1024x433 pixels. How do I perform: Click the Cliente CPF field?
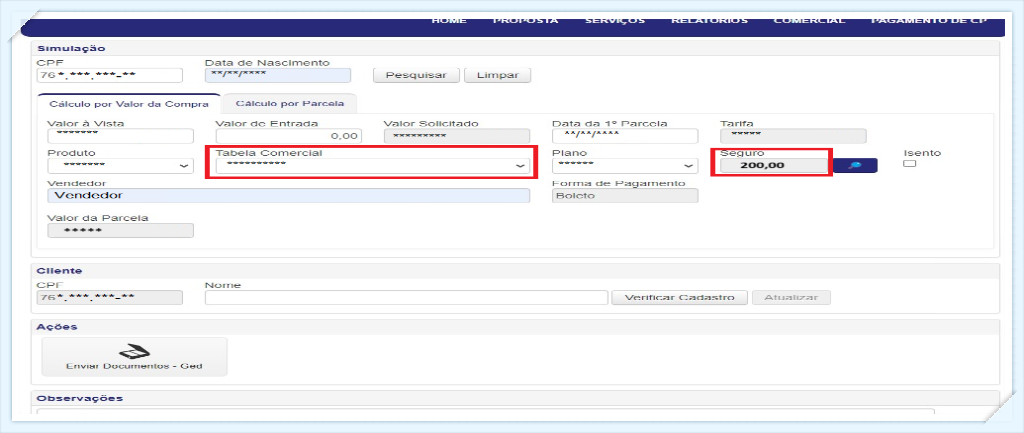pyautogui.click(x=110, y=298)
